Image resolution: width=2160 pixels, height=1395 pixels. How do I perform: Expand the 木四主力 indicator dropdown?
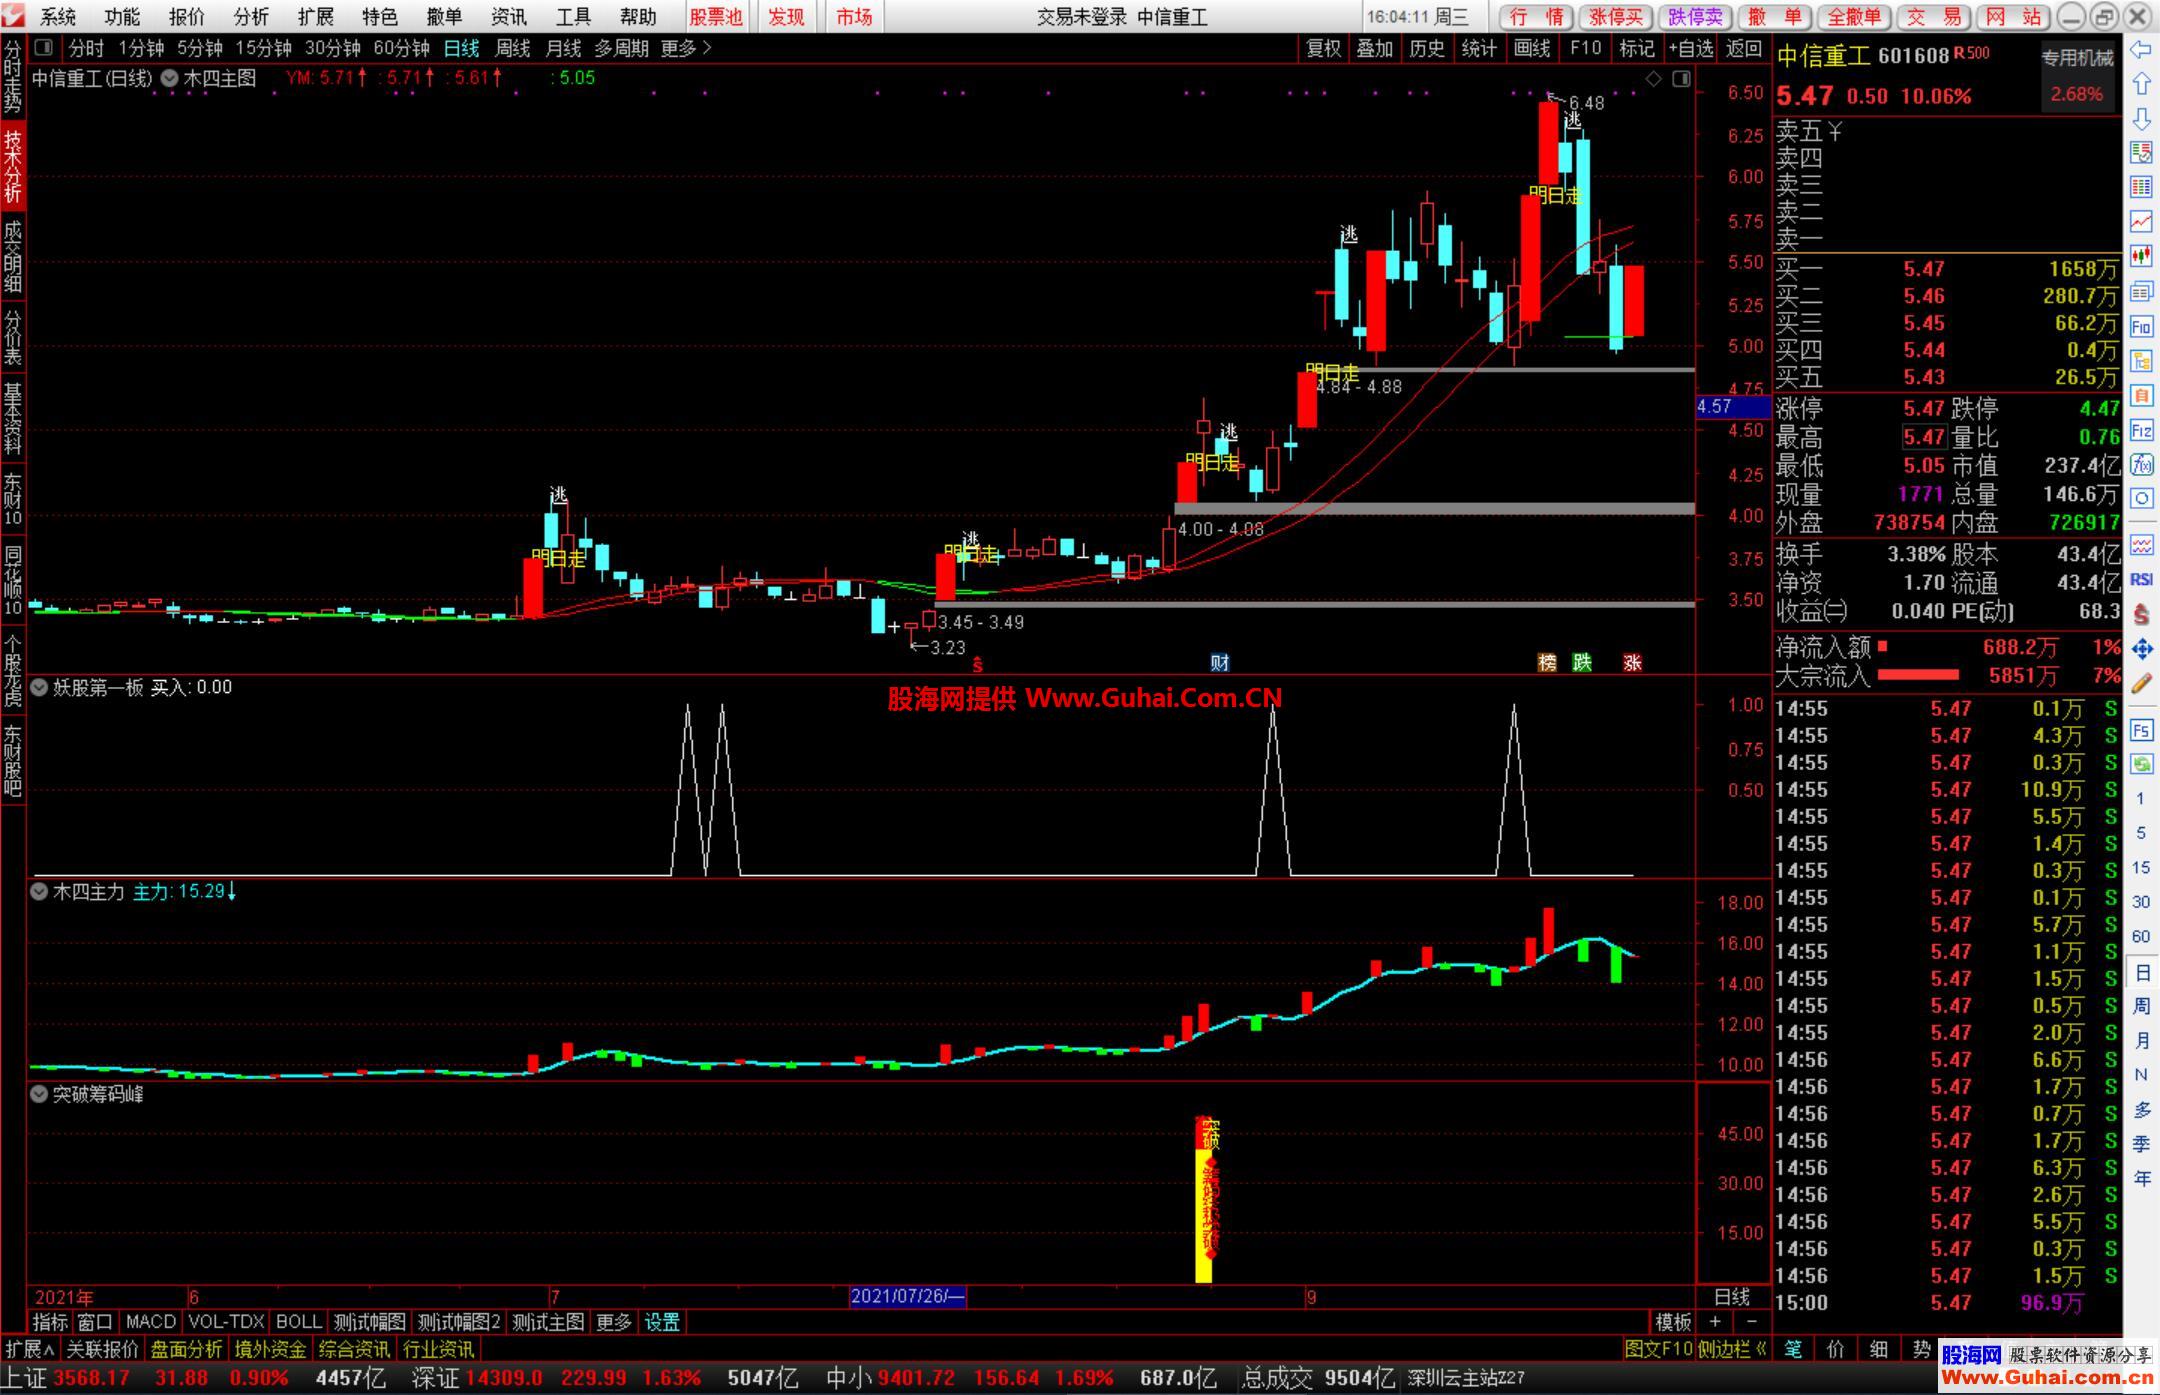pyautogui.click(x=39, y=891)
